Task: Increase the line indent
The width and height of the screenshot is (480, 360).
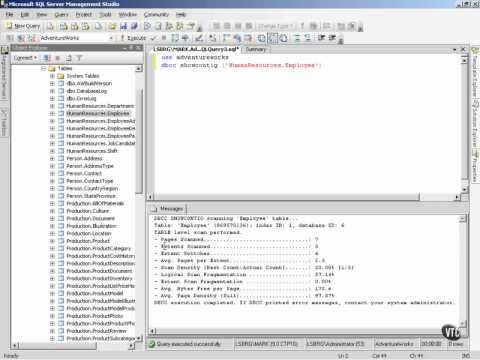Action: pyautogui.click(x=332, y=38)
